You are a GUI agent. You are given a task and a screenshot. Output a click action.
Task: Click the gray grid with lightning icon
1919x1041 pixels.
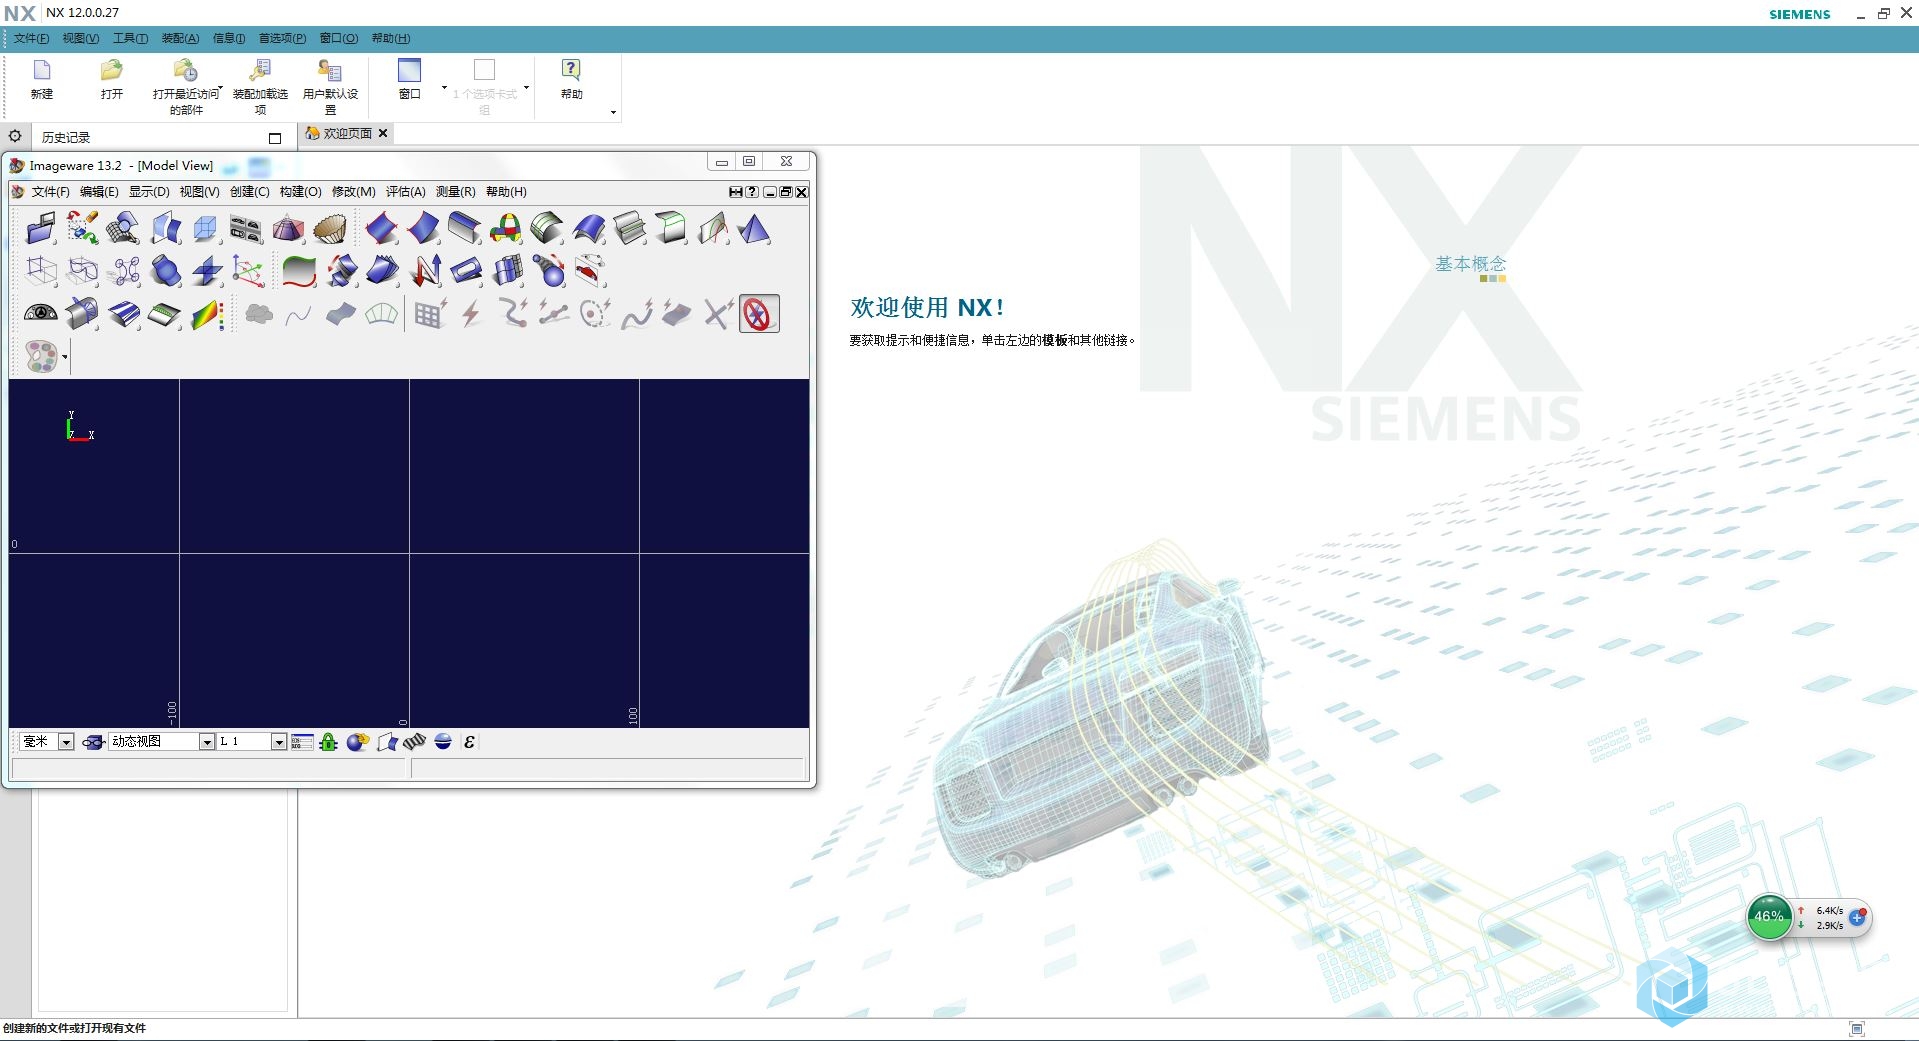[430, 314]
